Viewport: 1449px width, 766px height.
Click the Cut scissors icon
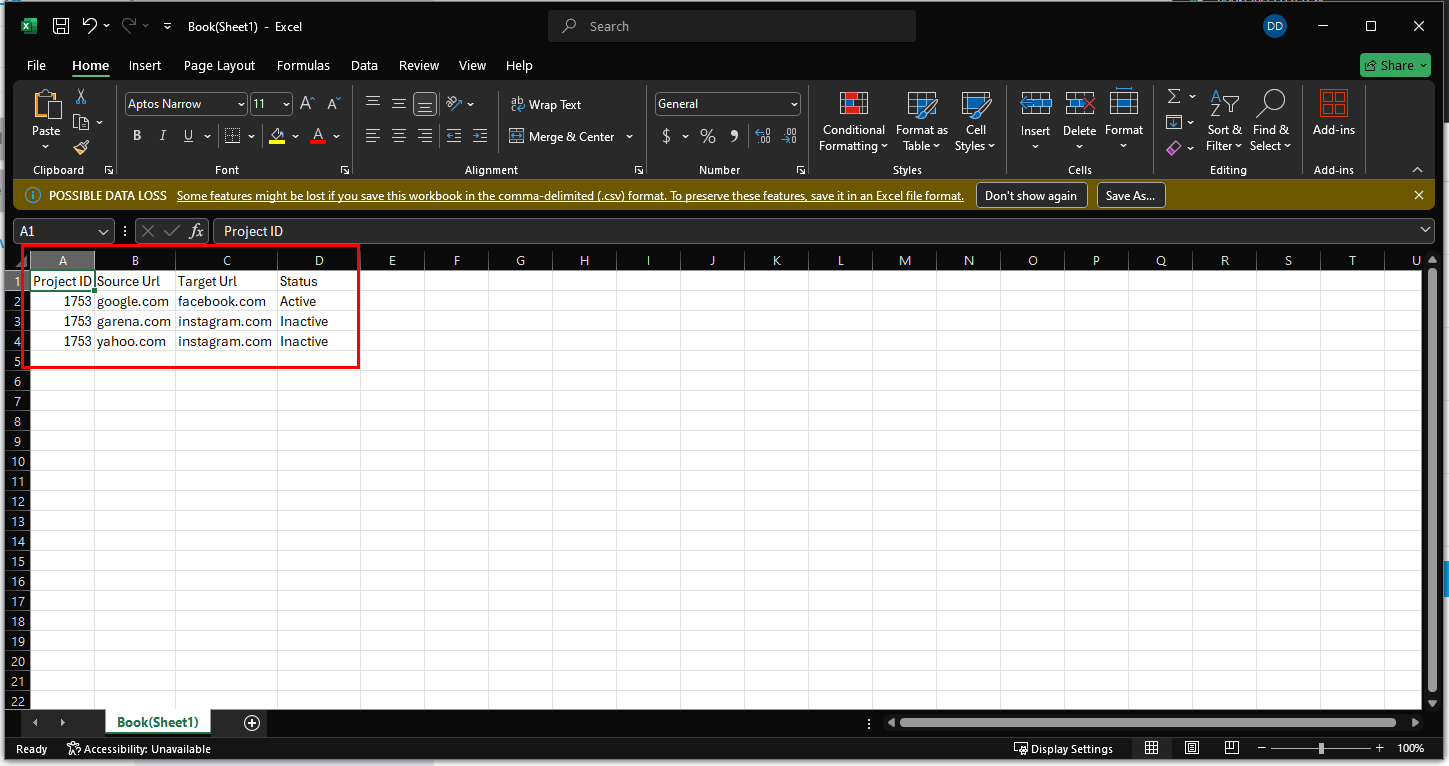[81, 97]
